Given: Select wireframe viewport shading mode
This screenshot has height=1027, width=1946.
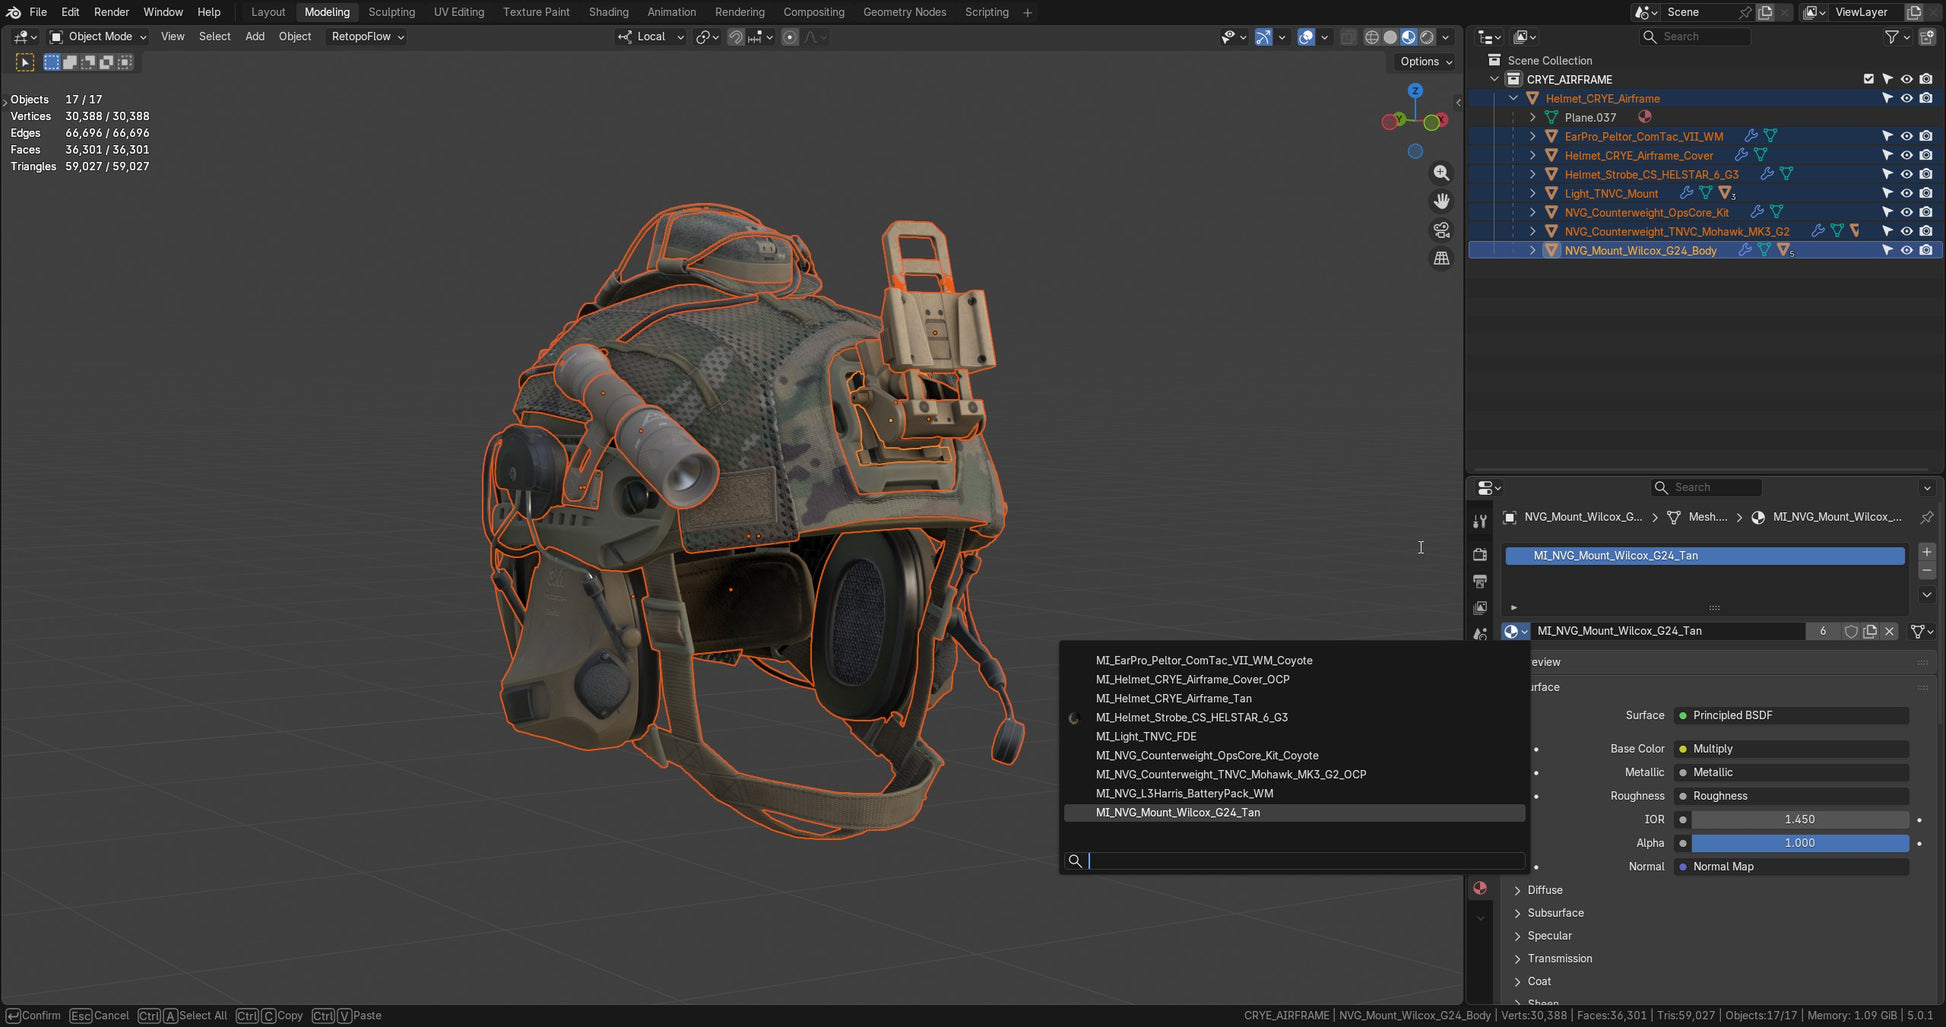Looking at the screenshot, I should [1372, 37].
